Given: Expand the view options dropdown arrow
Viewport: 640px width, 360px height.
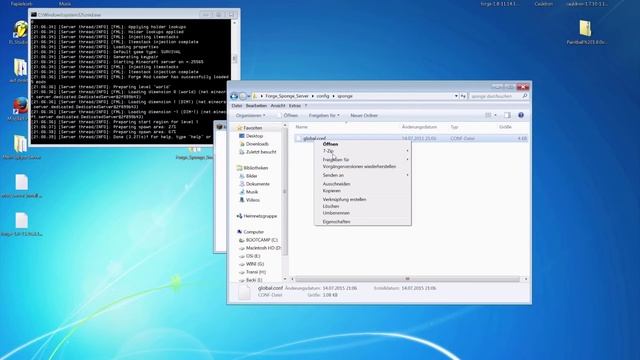Looking at the screenshot, I should coord(496,116).
